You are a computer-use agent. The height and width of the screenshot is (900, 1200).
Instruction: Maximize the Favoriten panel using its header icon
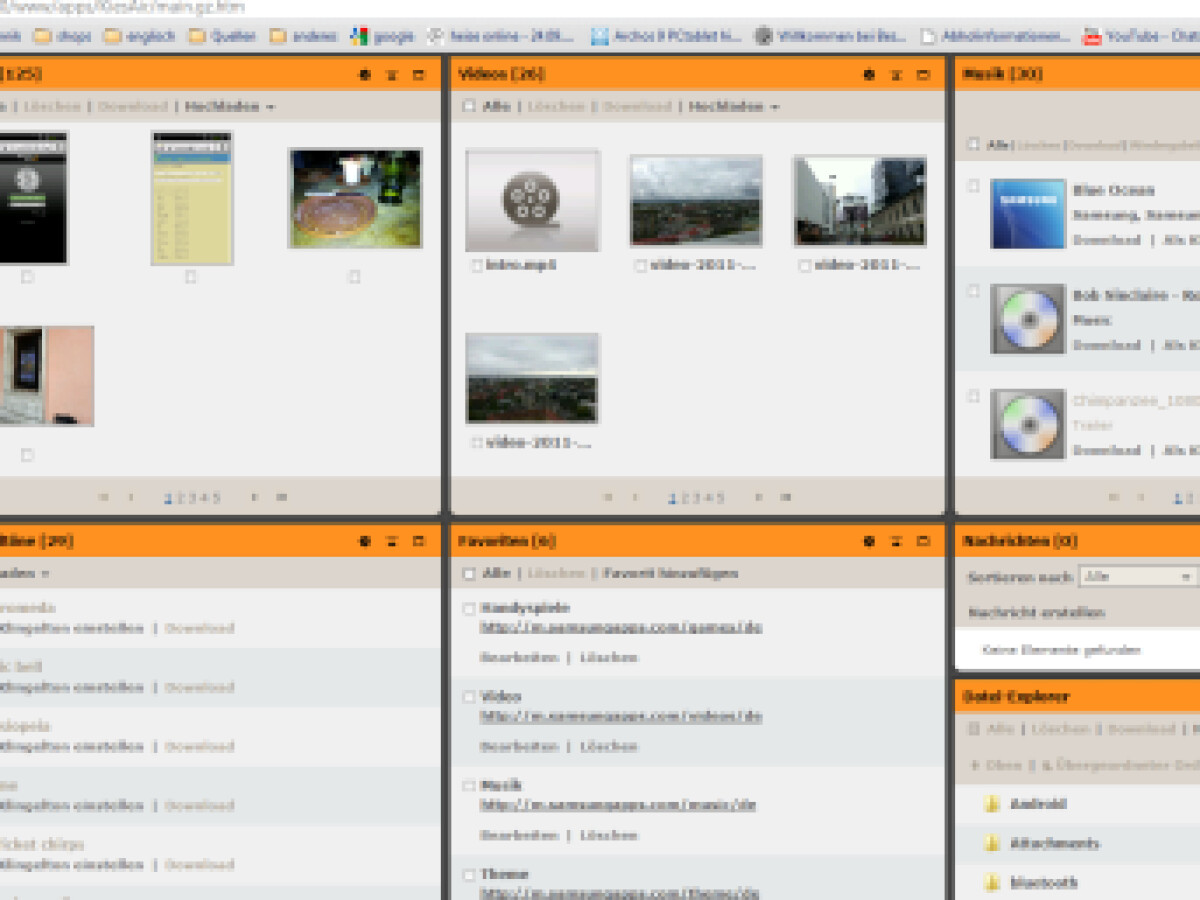click(923, 541)
